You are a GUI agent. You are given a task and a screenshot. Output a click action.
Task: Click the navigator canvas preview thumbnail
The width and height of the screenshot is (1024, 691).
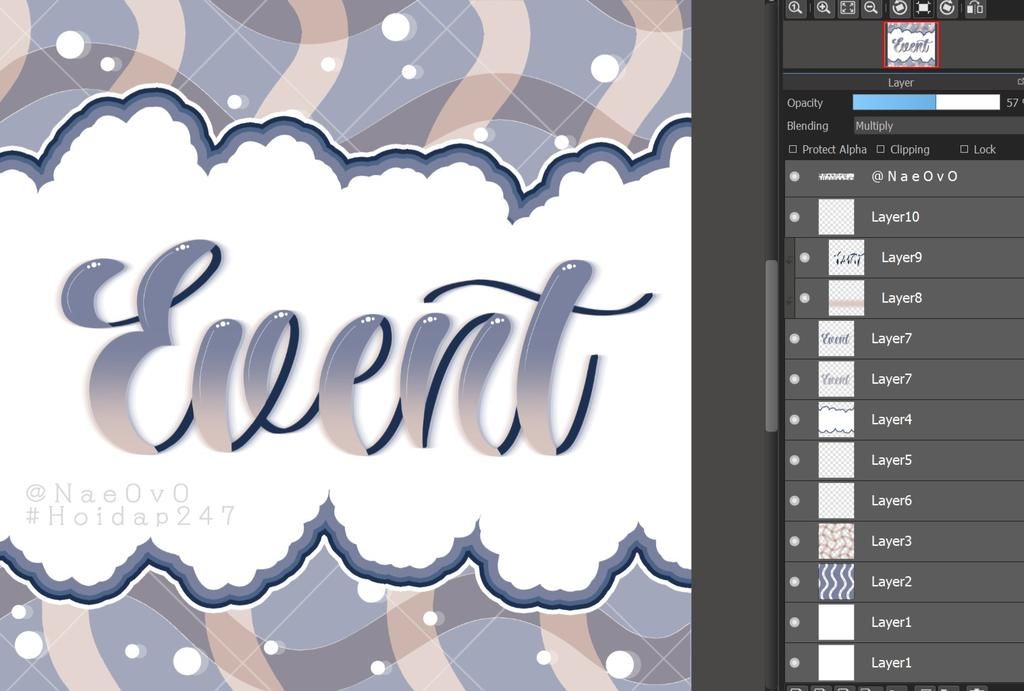(910, 43)
